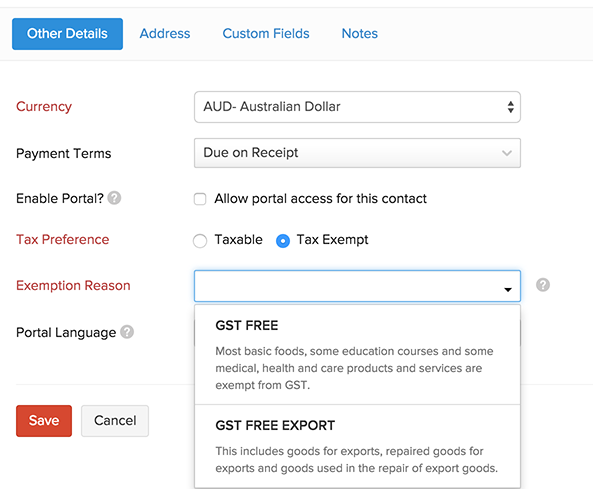
Task: Show help for Portal Language
Action: point(127,332)
